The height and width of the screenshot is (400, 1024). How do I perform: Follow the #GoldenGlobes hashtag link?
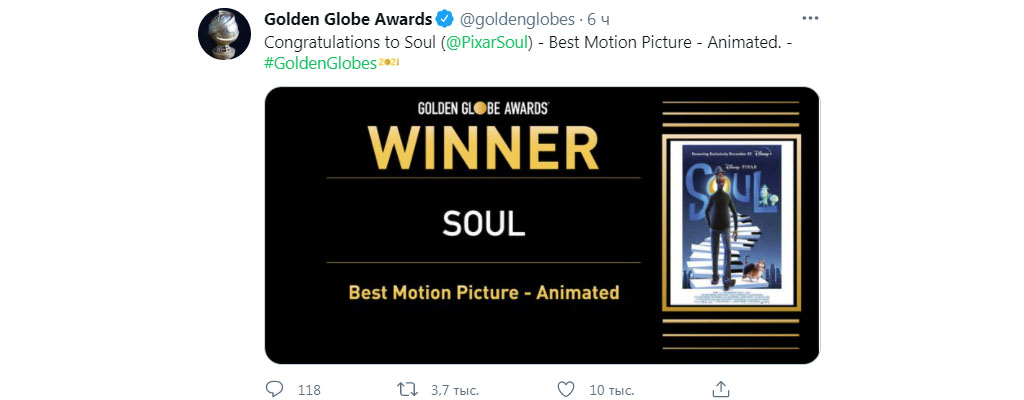coord(320,63)
